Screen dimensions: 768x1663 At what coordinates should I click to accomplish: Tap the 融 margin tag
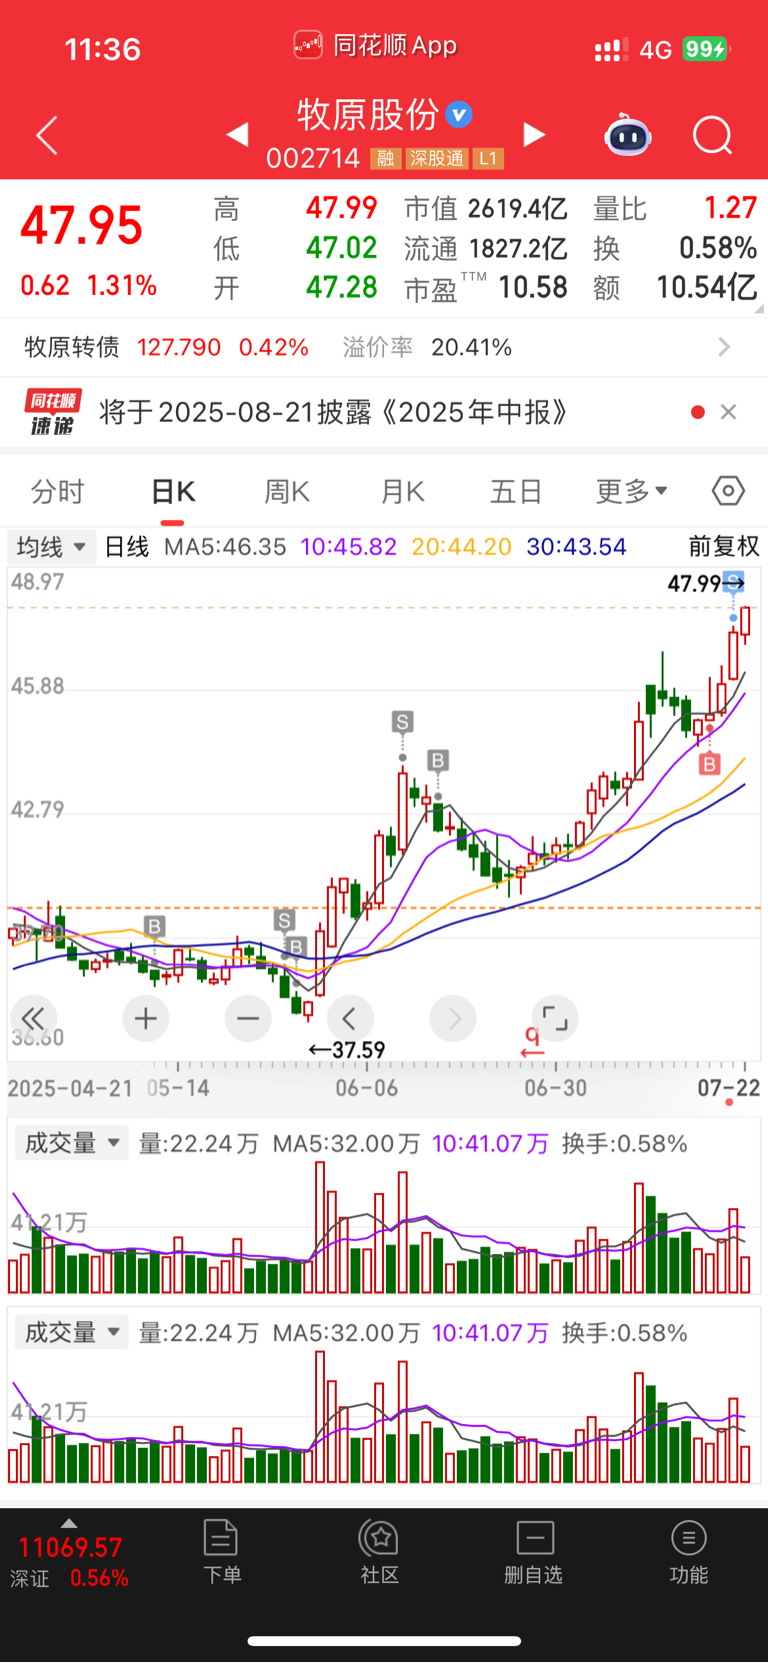click(386, 158)
